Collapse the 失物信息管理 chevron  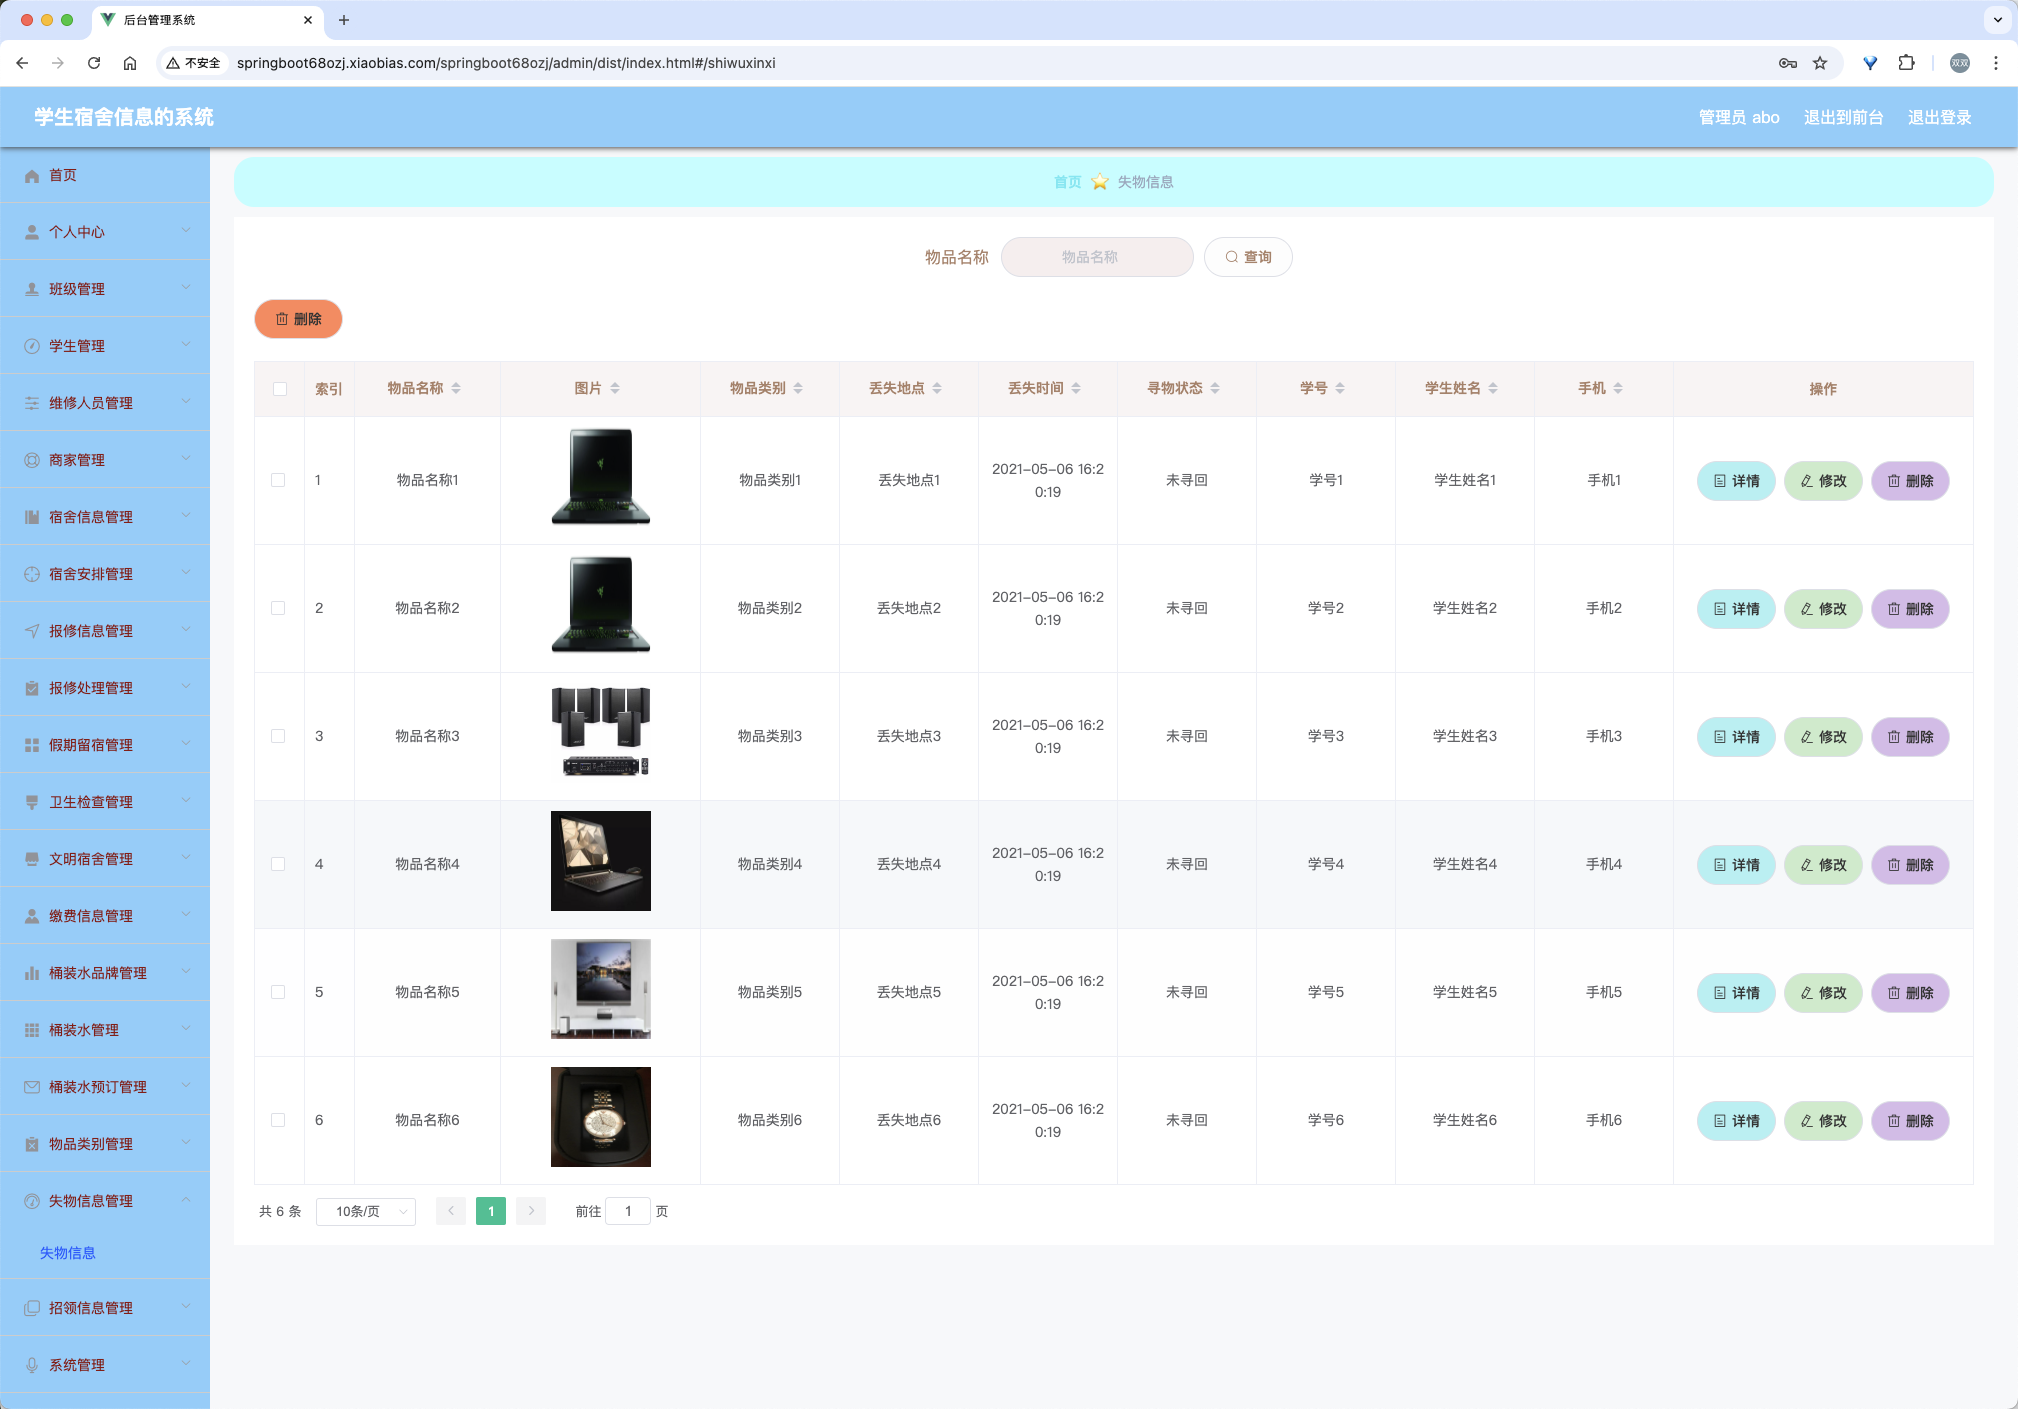(x=186, y=1200)
